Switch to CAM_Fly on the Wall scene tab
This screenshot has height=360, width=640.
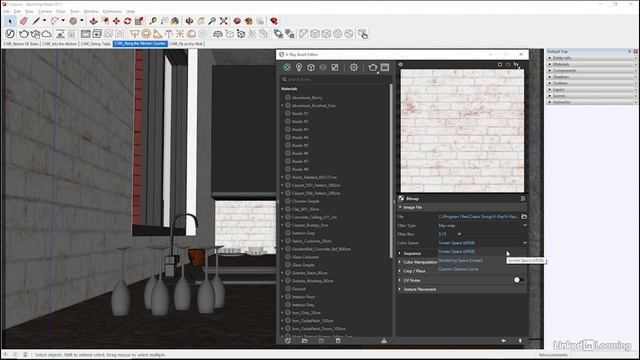tap(186, 44)
